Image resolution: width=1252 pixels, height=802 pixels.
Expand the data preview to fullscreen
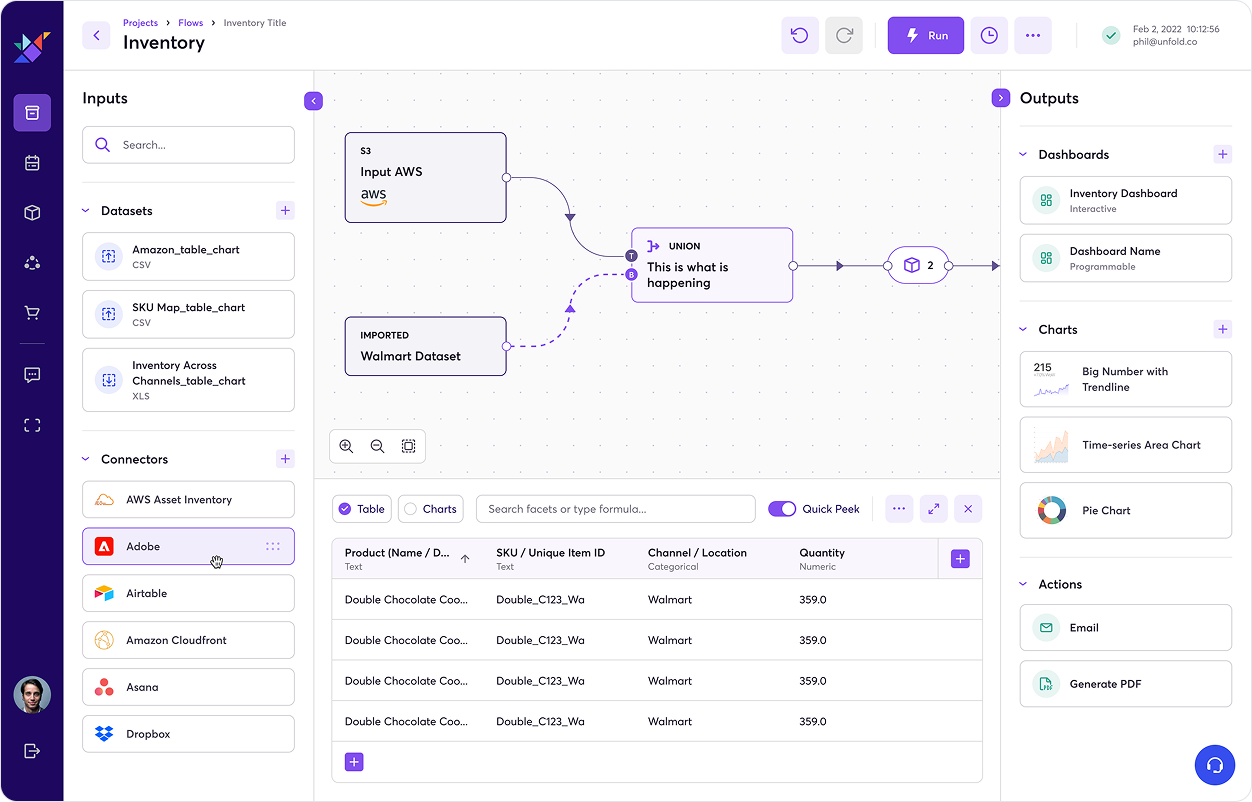[x=933, y=509]
